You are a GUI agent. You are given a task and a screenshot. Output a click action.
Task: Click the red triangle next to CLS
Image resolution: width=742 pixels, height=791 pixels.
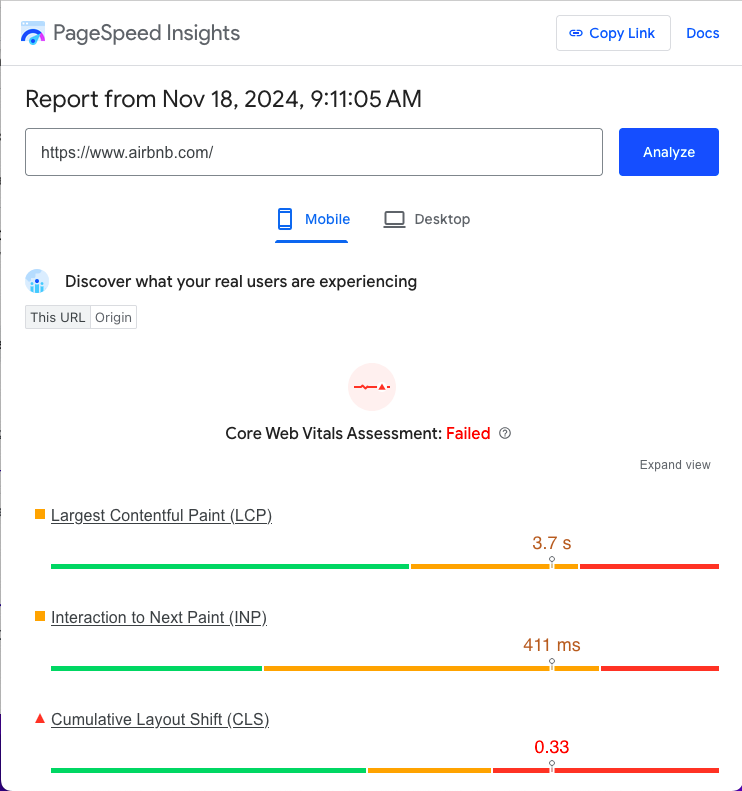[x=40, y=719]
